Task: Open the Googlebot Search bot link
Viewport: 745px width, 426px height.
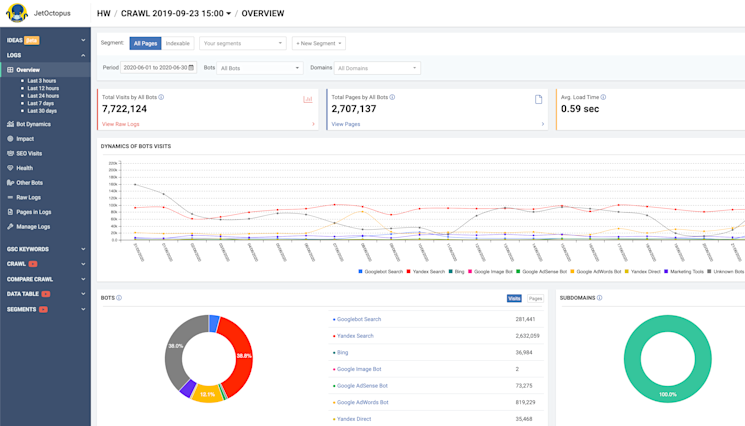Action: tap(358, 319)
